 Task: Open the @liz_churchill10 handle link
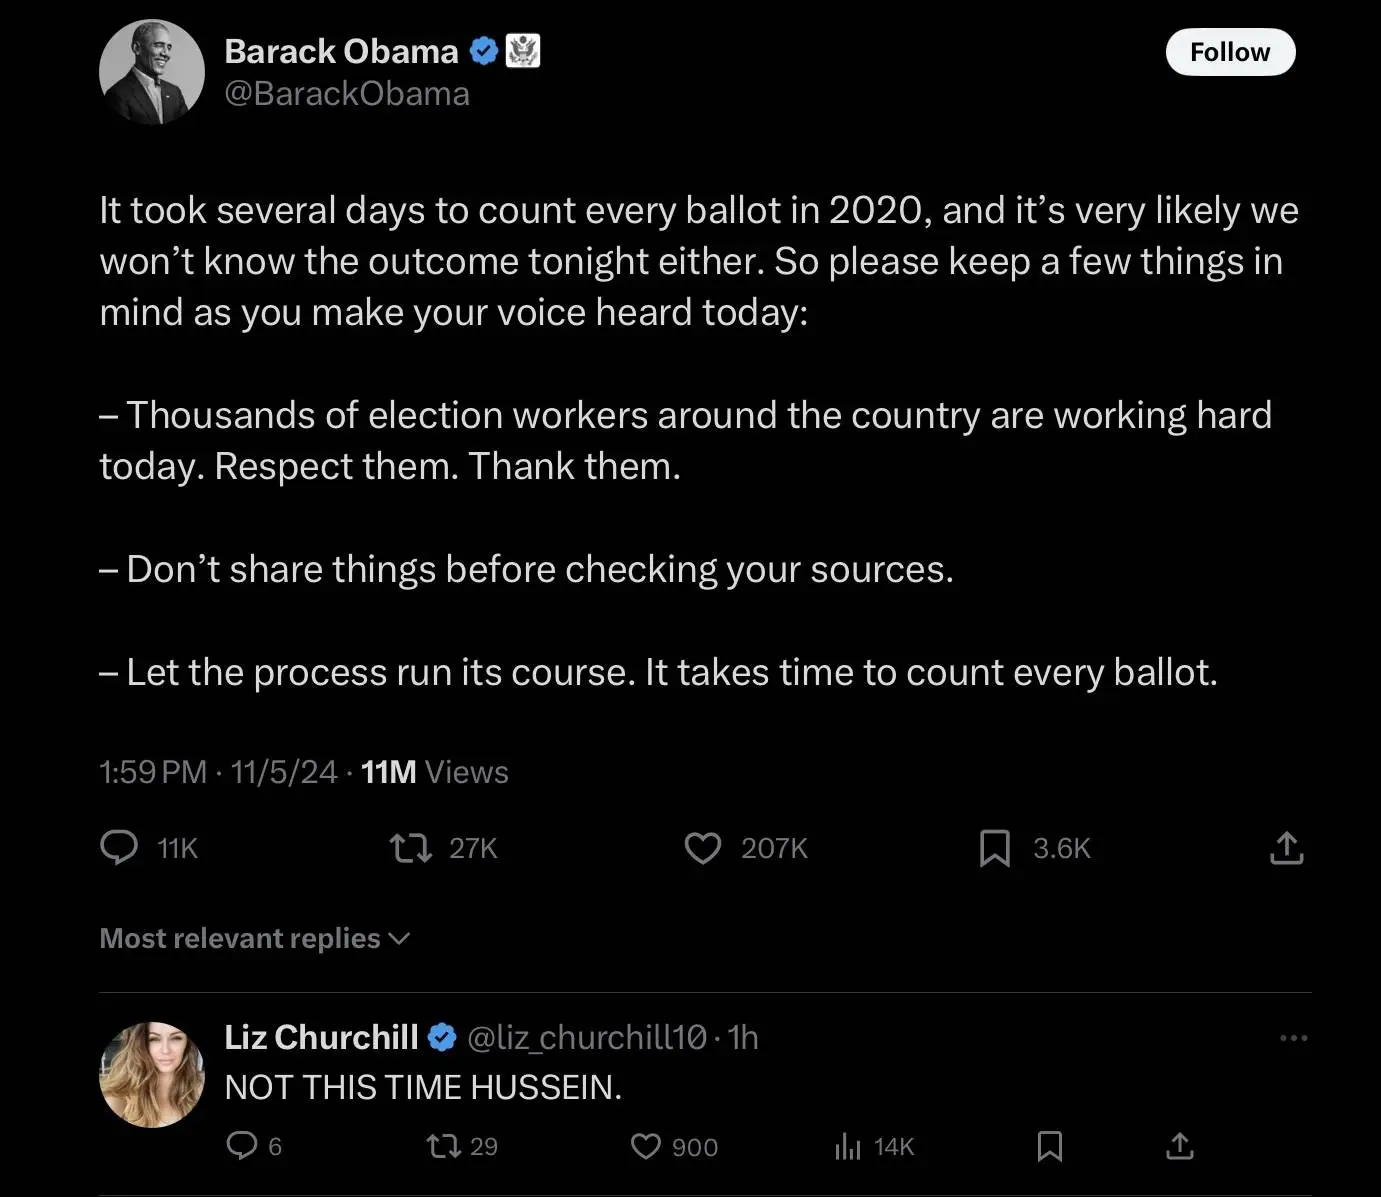click(587, 1038)
